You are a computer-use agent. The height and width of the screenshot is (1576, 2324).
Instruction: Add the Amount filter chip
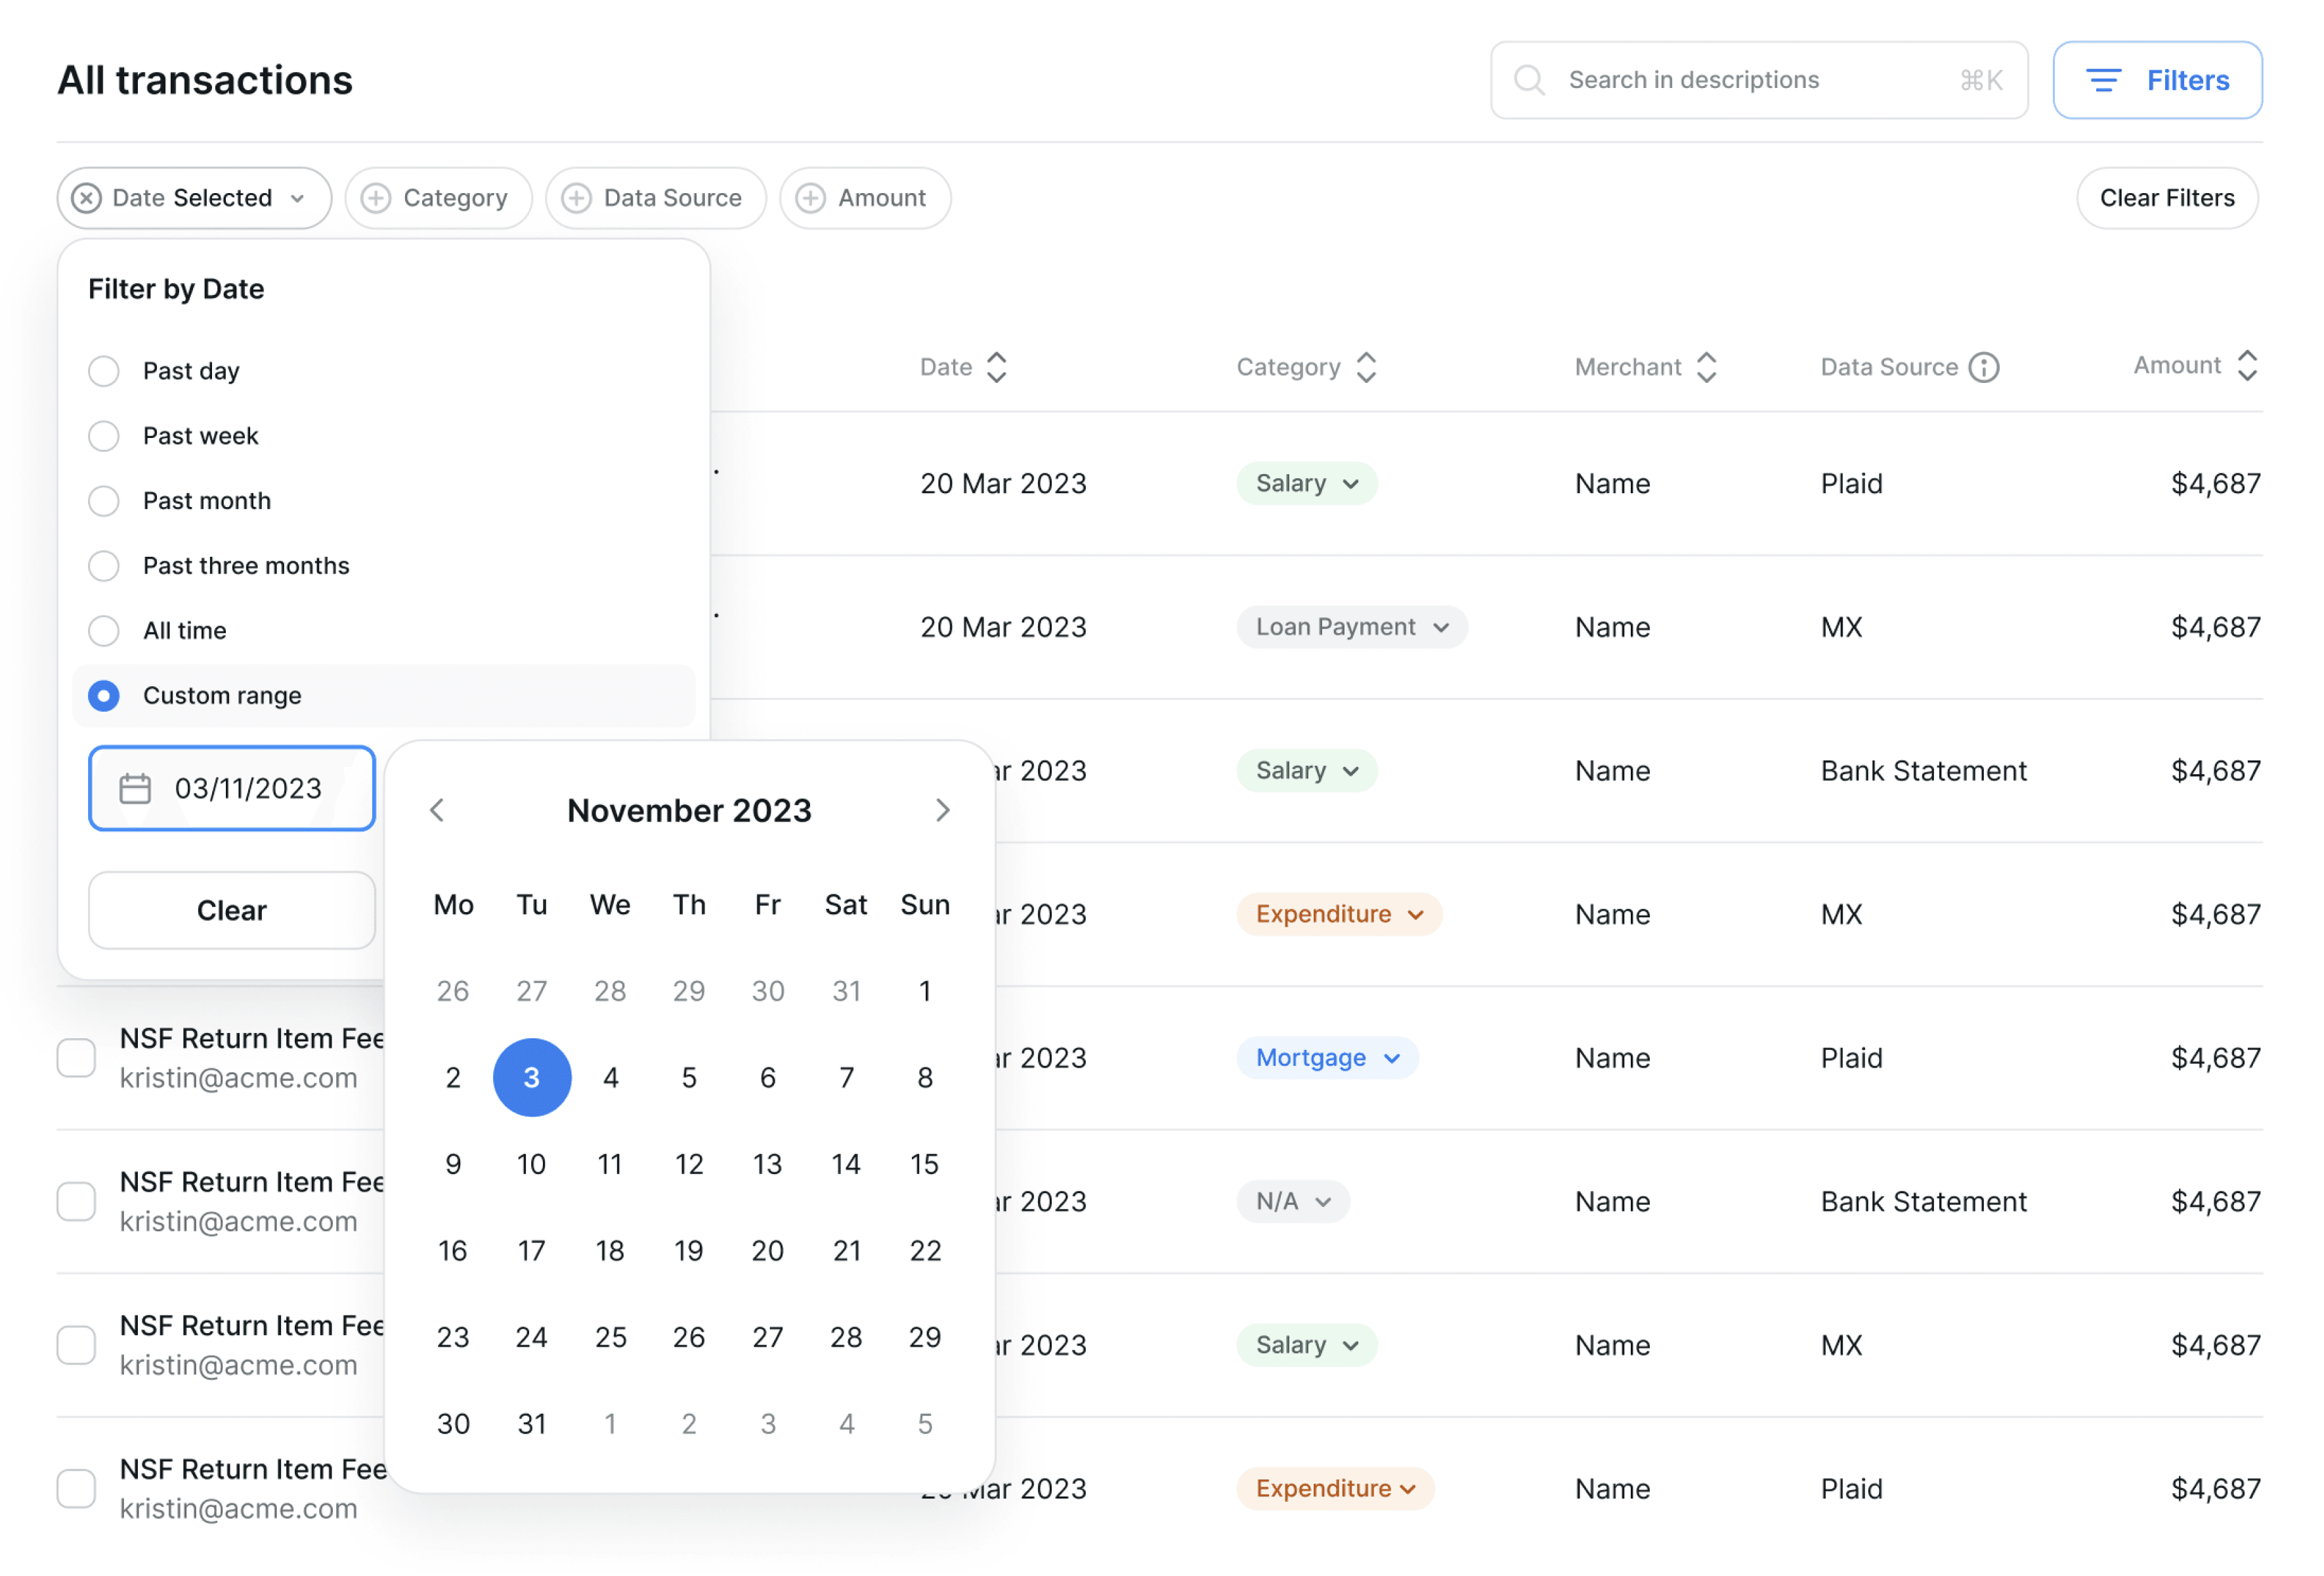(865, 198)
